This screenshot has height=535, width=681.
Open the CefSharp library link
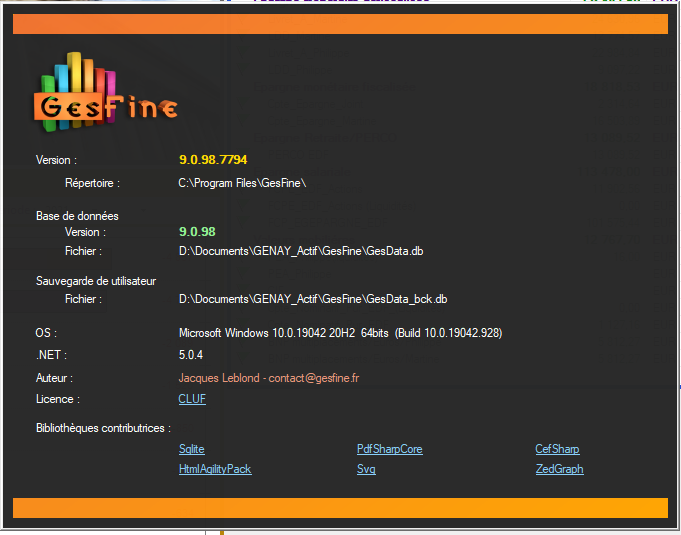coord(557,449)
